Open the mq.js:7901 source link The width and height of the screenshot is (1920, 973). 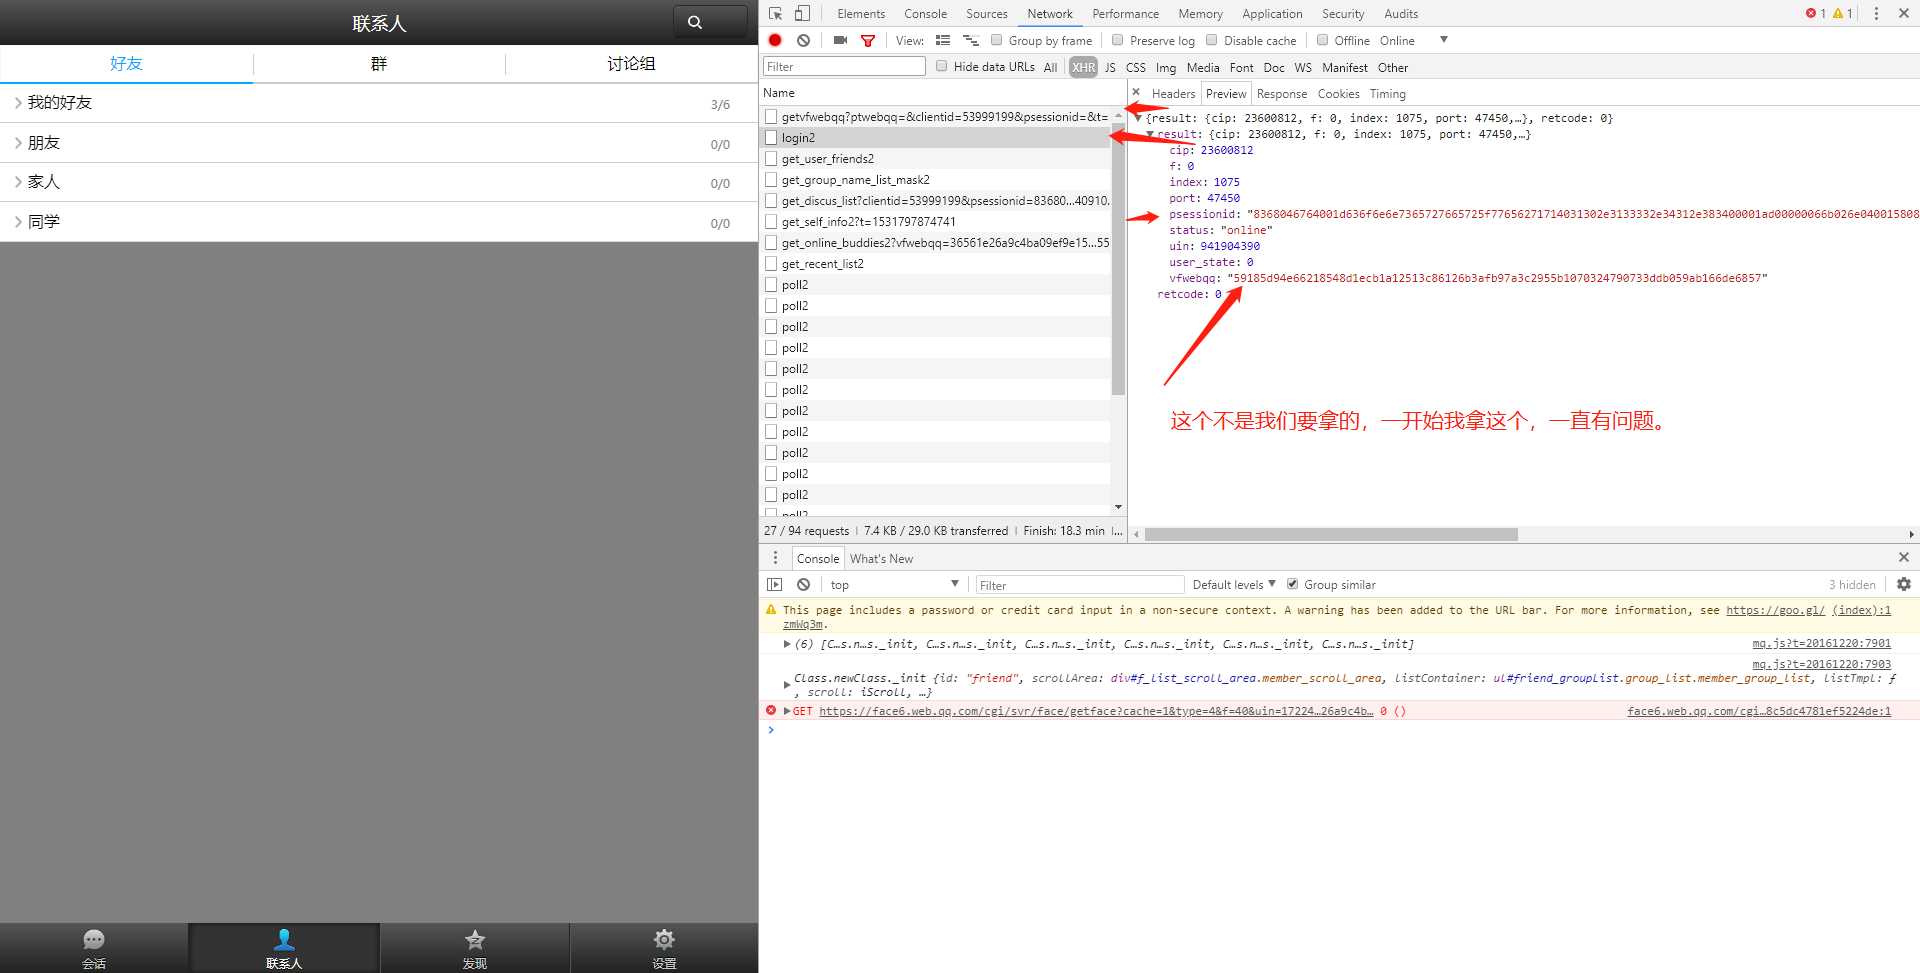pos(1821,643)
